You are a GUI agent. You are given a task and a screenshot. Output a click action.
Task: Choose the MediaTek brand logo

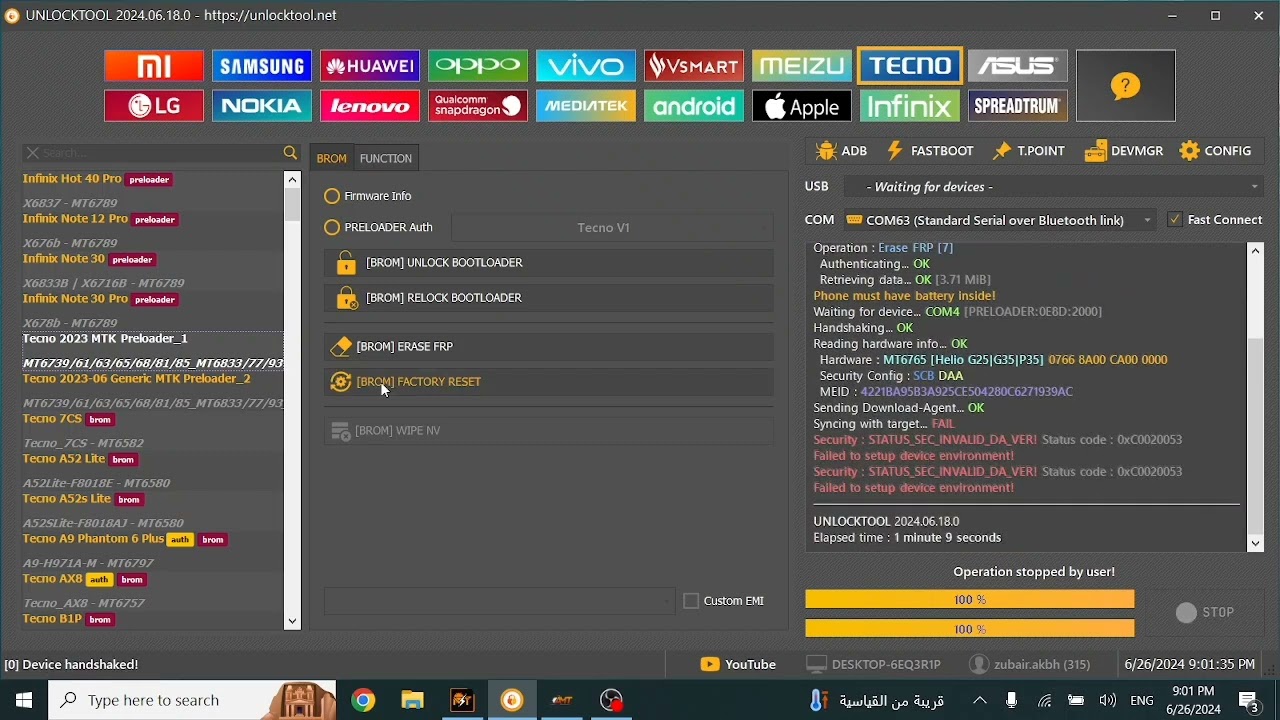click(586, 106)
